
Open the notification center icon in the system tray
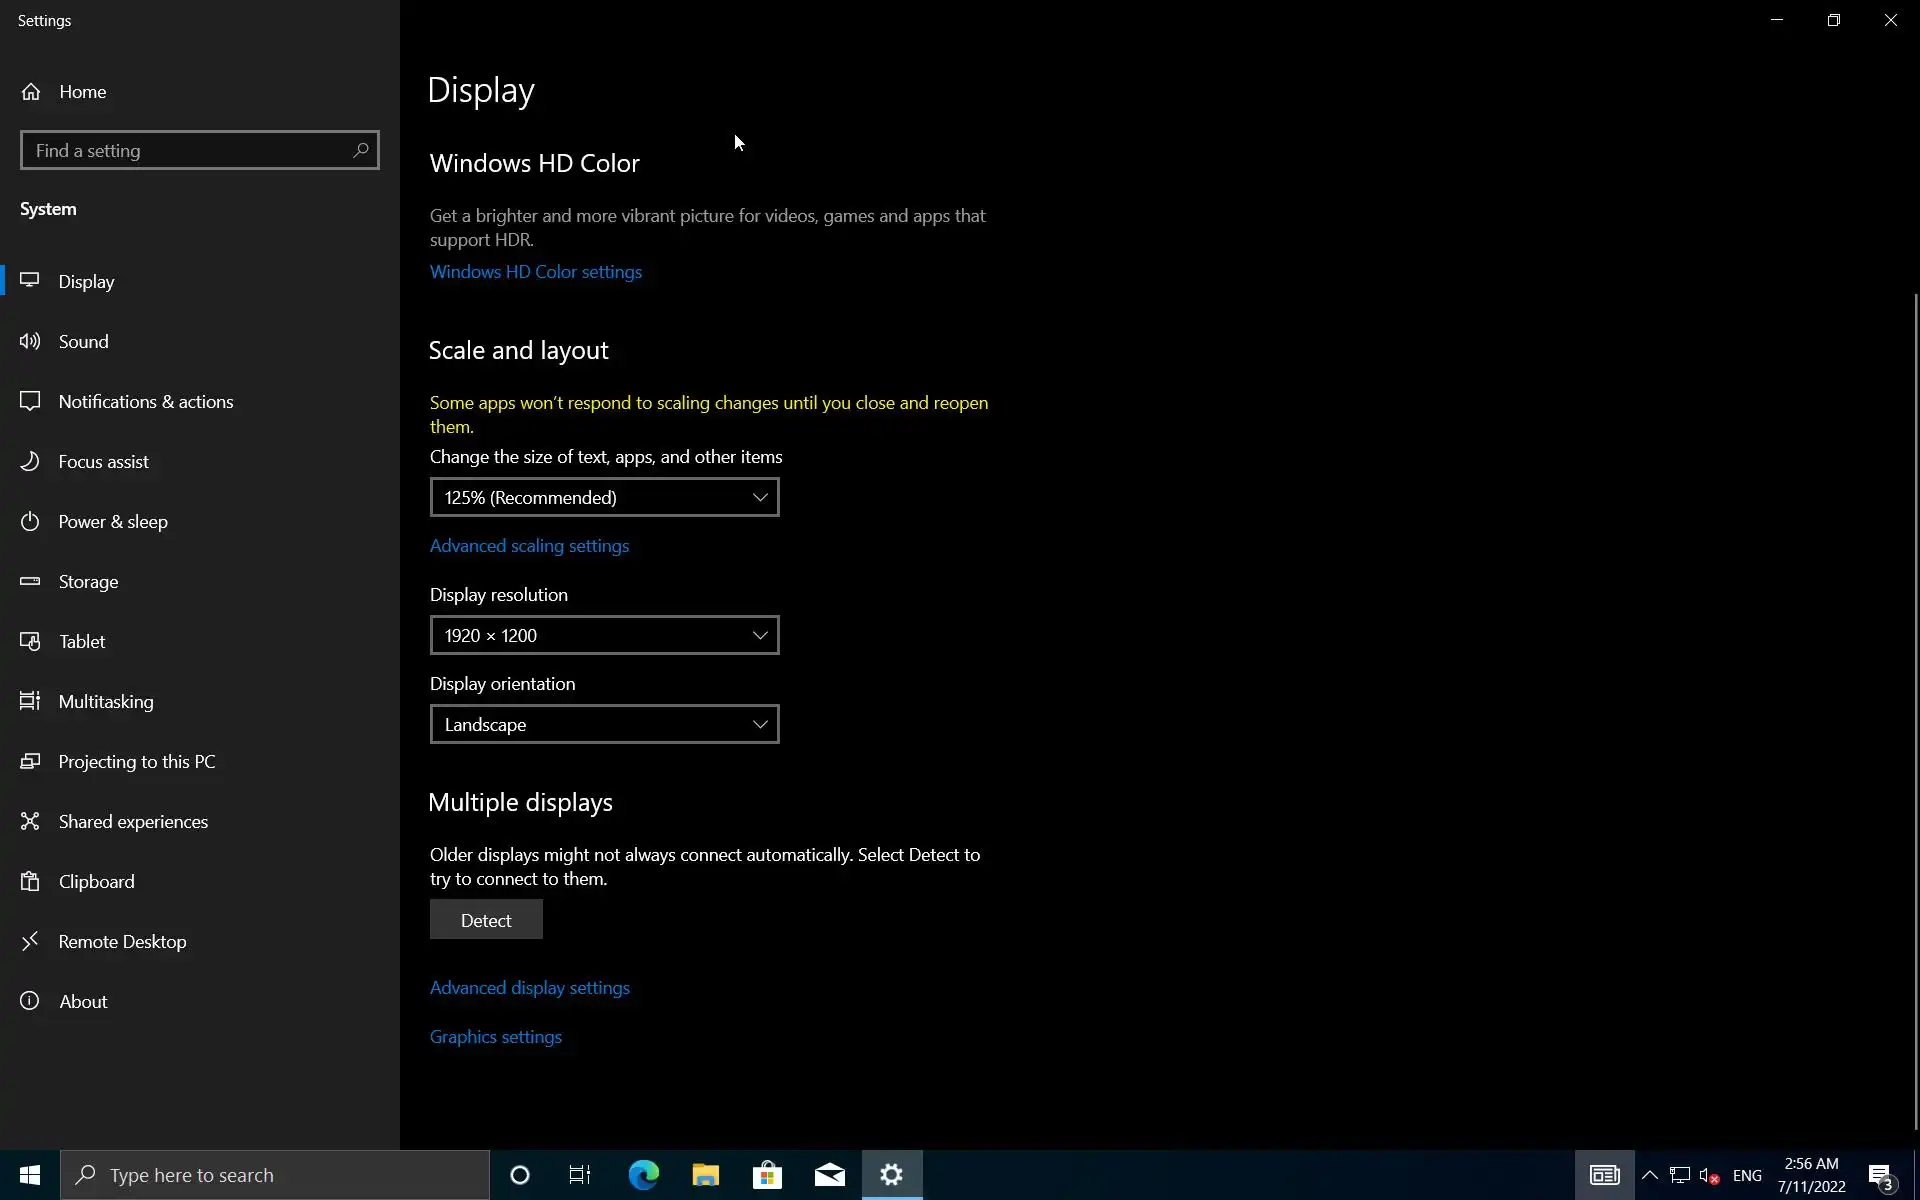tap(1881, 1176)
